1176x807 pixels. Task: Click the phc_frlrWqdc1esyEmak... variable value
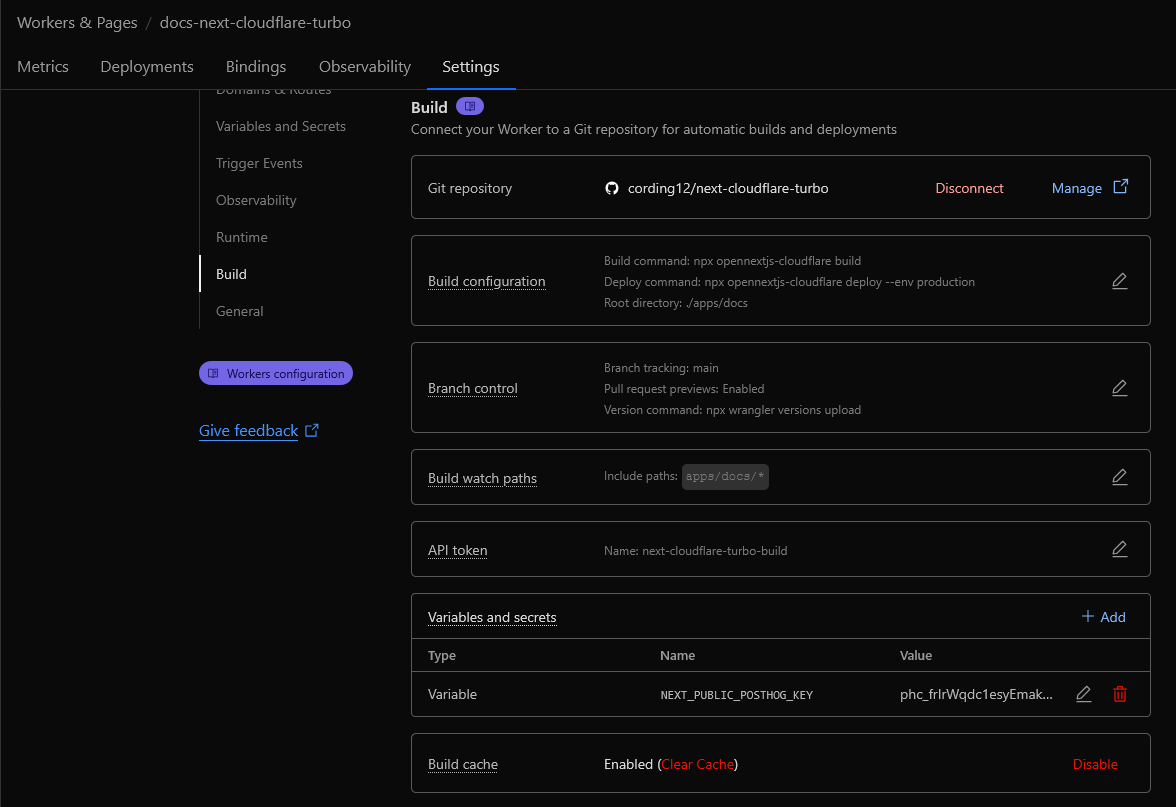(x=976, y=694)
